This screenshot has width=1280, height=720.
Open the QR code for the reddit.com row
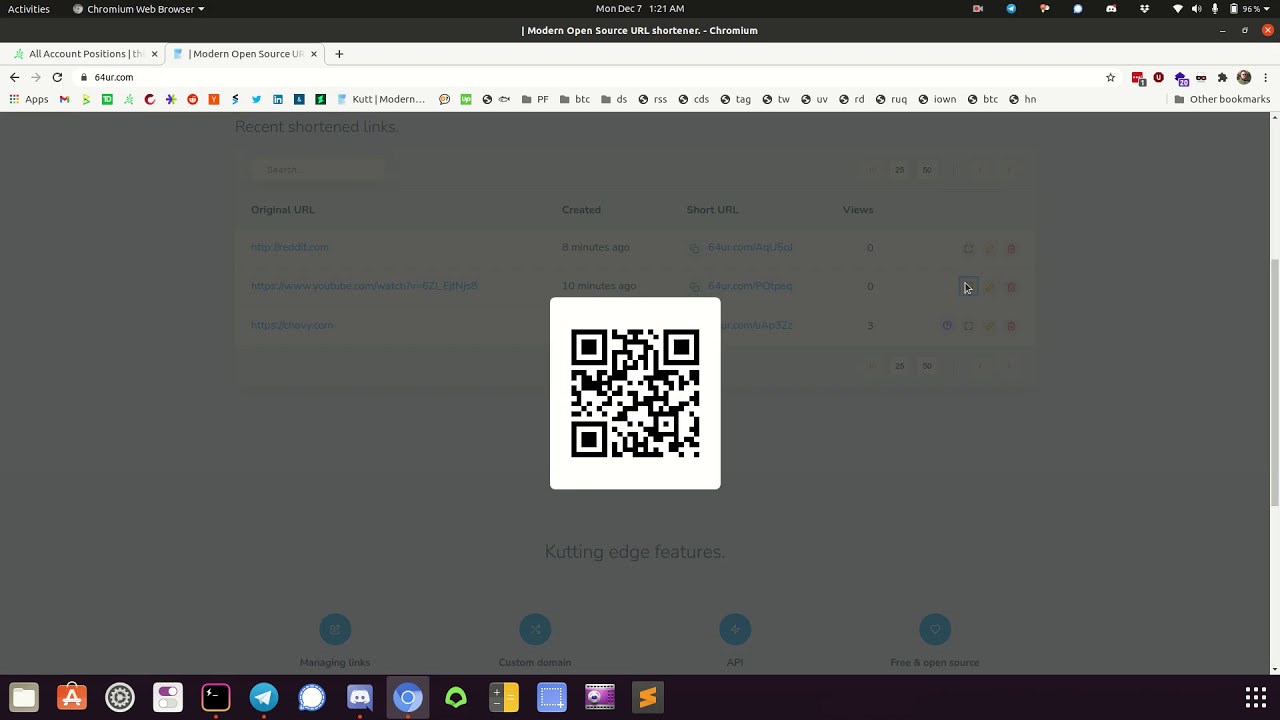(x=968, y=248)
